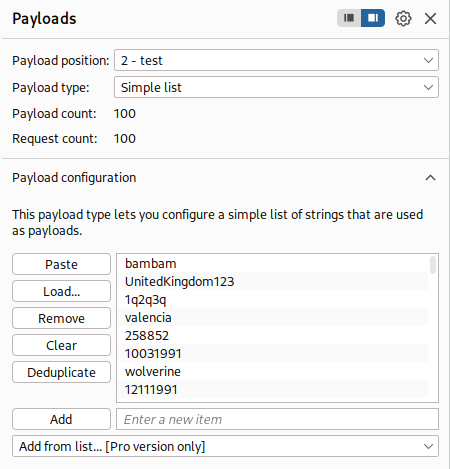
Task: Select payload '12111991' in the list
Action: 273,390
